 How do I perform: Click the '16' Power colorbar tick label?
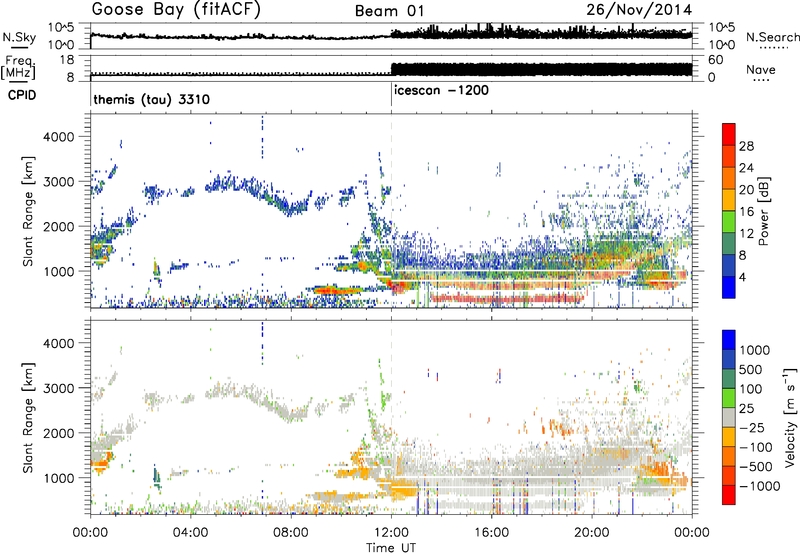746,212
